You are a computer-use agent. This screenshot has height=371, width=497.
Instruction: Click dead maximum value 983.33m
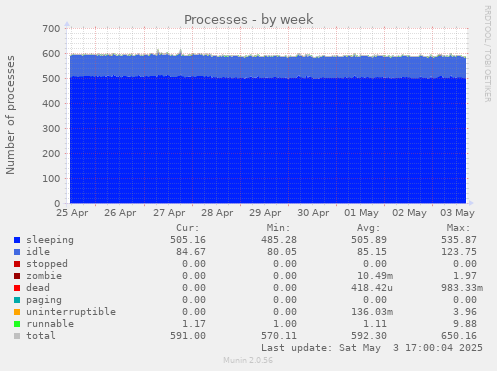coord(462,288)
